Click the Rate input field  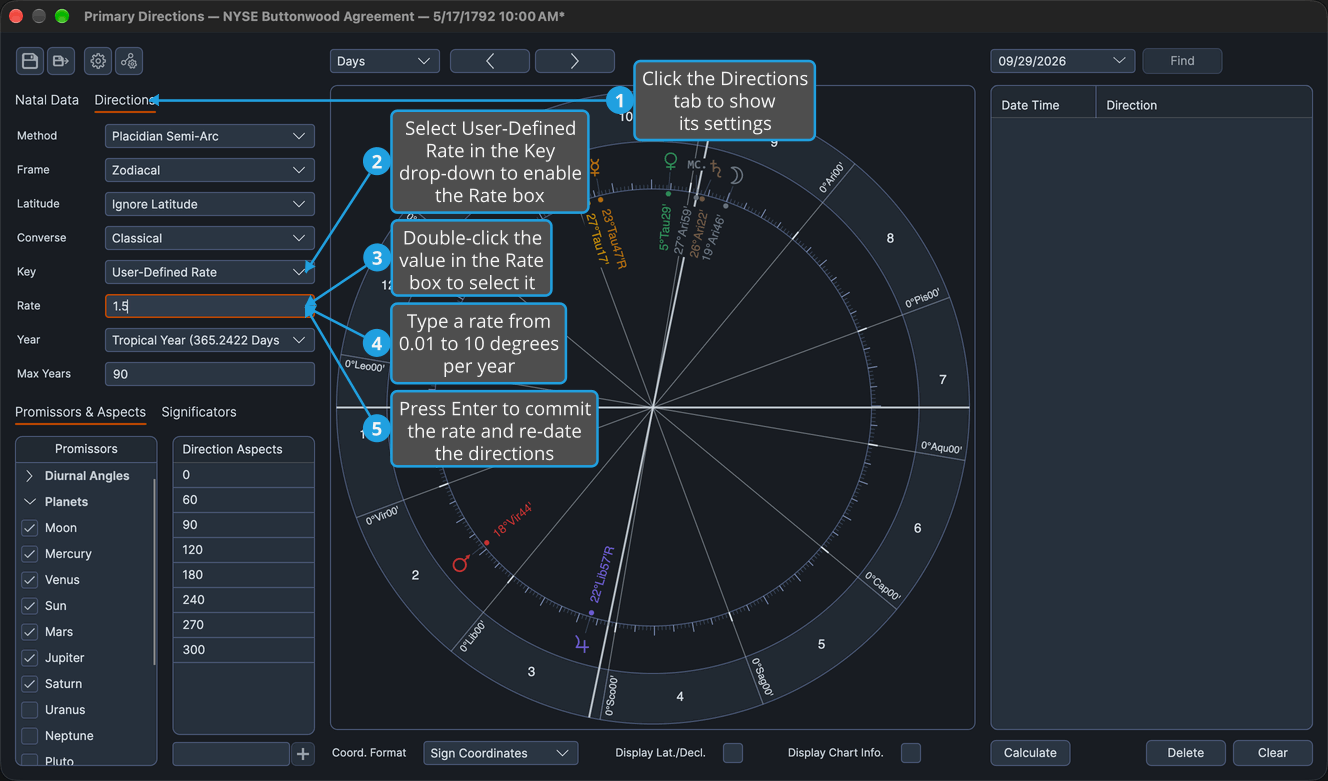click(x=210, y=306)
